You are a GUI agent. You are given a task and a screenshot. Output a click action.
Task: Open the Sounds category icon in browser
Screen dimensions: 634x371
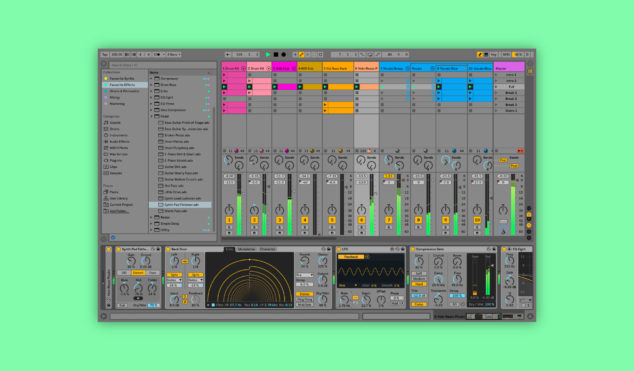tap(106, 122)
